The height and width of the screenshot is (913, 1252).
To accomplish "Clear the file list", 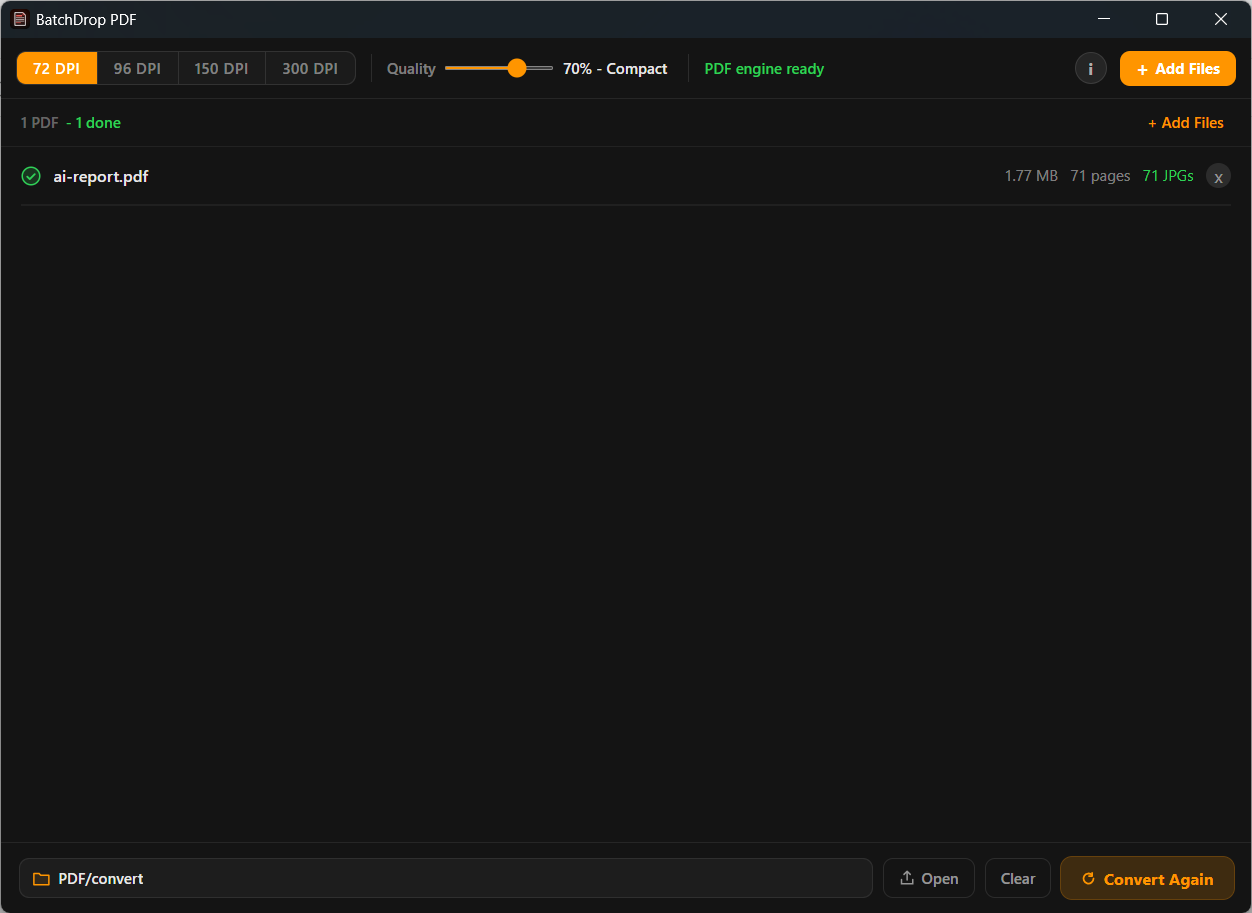I will 1018,878.
